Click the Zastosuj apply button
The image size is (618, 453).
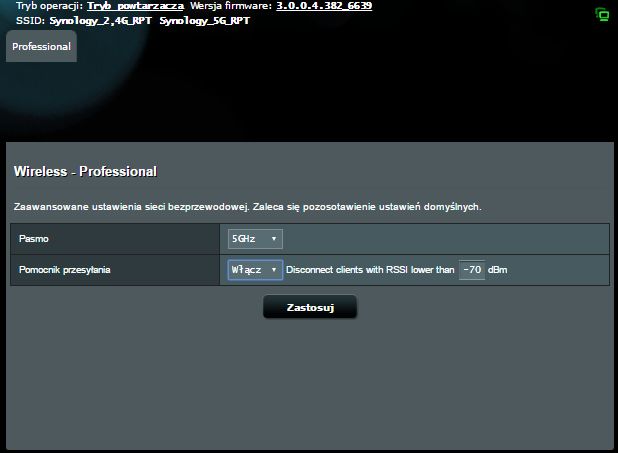[310, 307]
